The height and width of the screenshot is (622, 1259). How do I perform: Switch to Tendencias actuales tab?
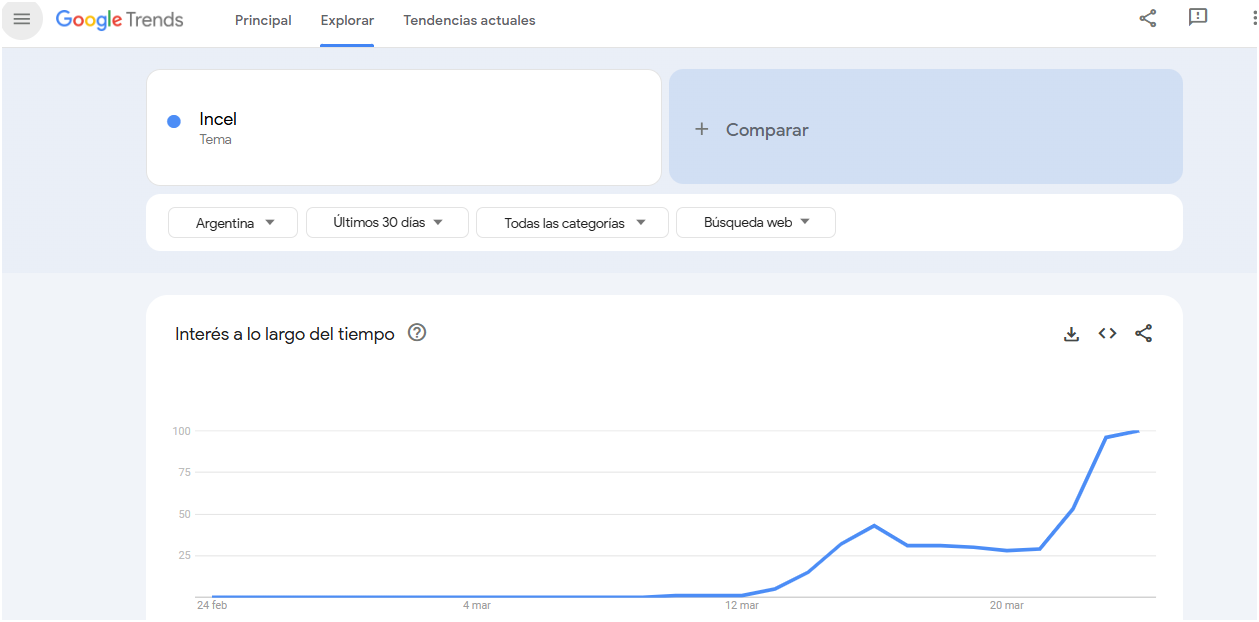(x=469, y=21)
